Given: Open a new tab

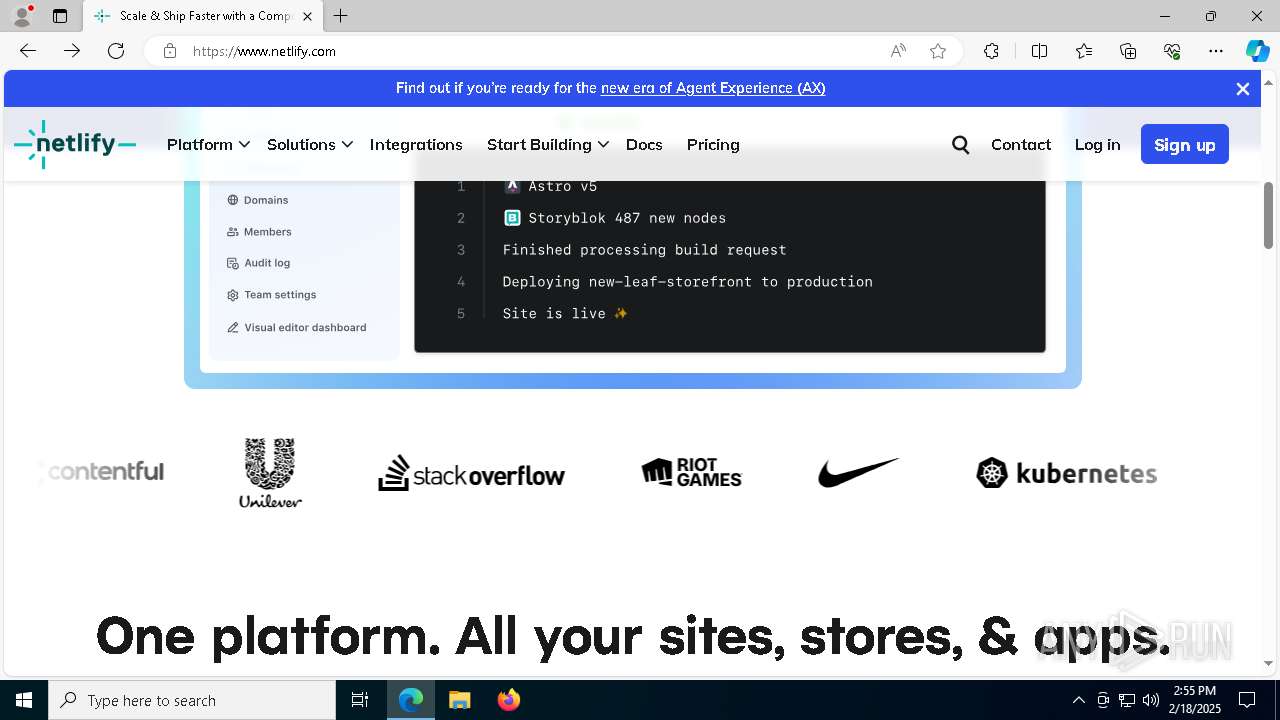Looking at the screenshot, I should [341, 16].
